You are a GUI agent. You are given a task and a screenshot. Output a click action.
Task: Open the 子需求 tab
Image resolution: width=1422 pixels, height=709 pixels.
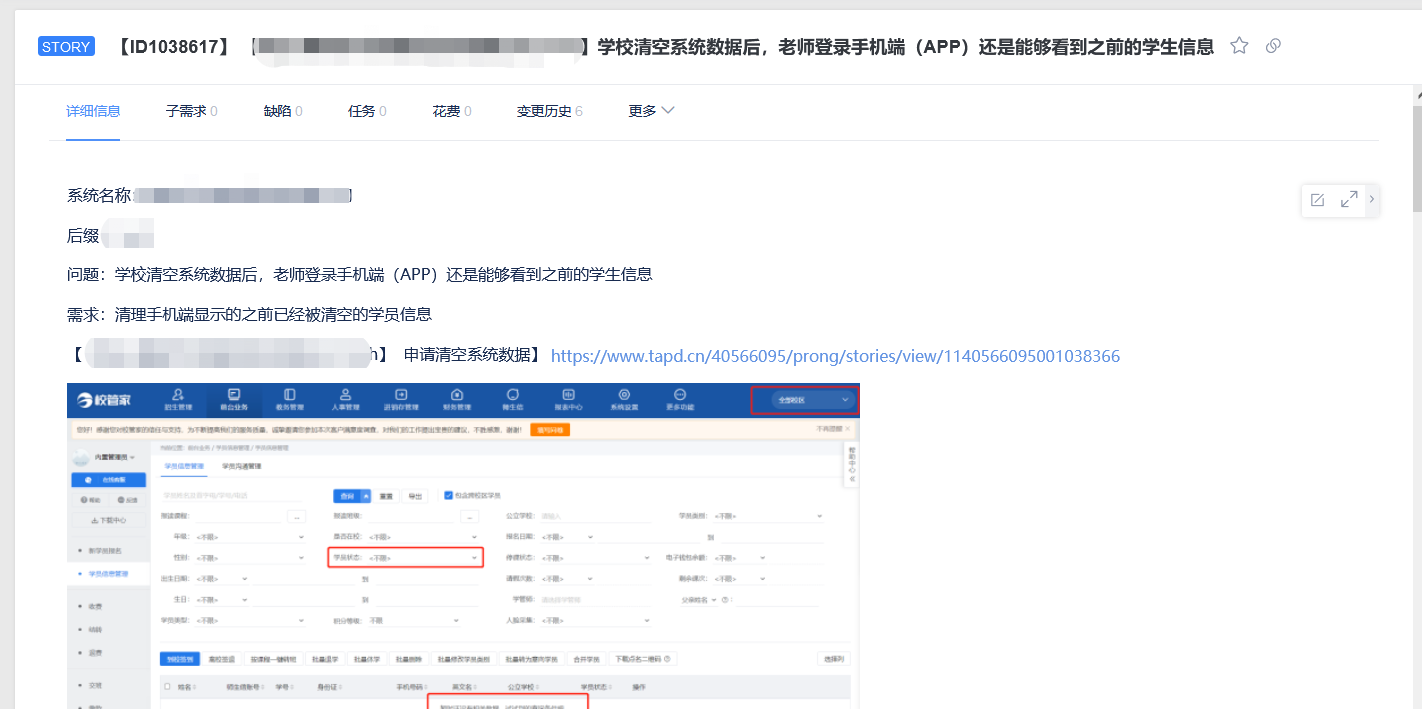192,111
